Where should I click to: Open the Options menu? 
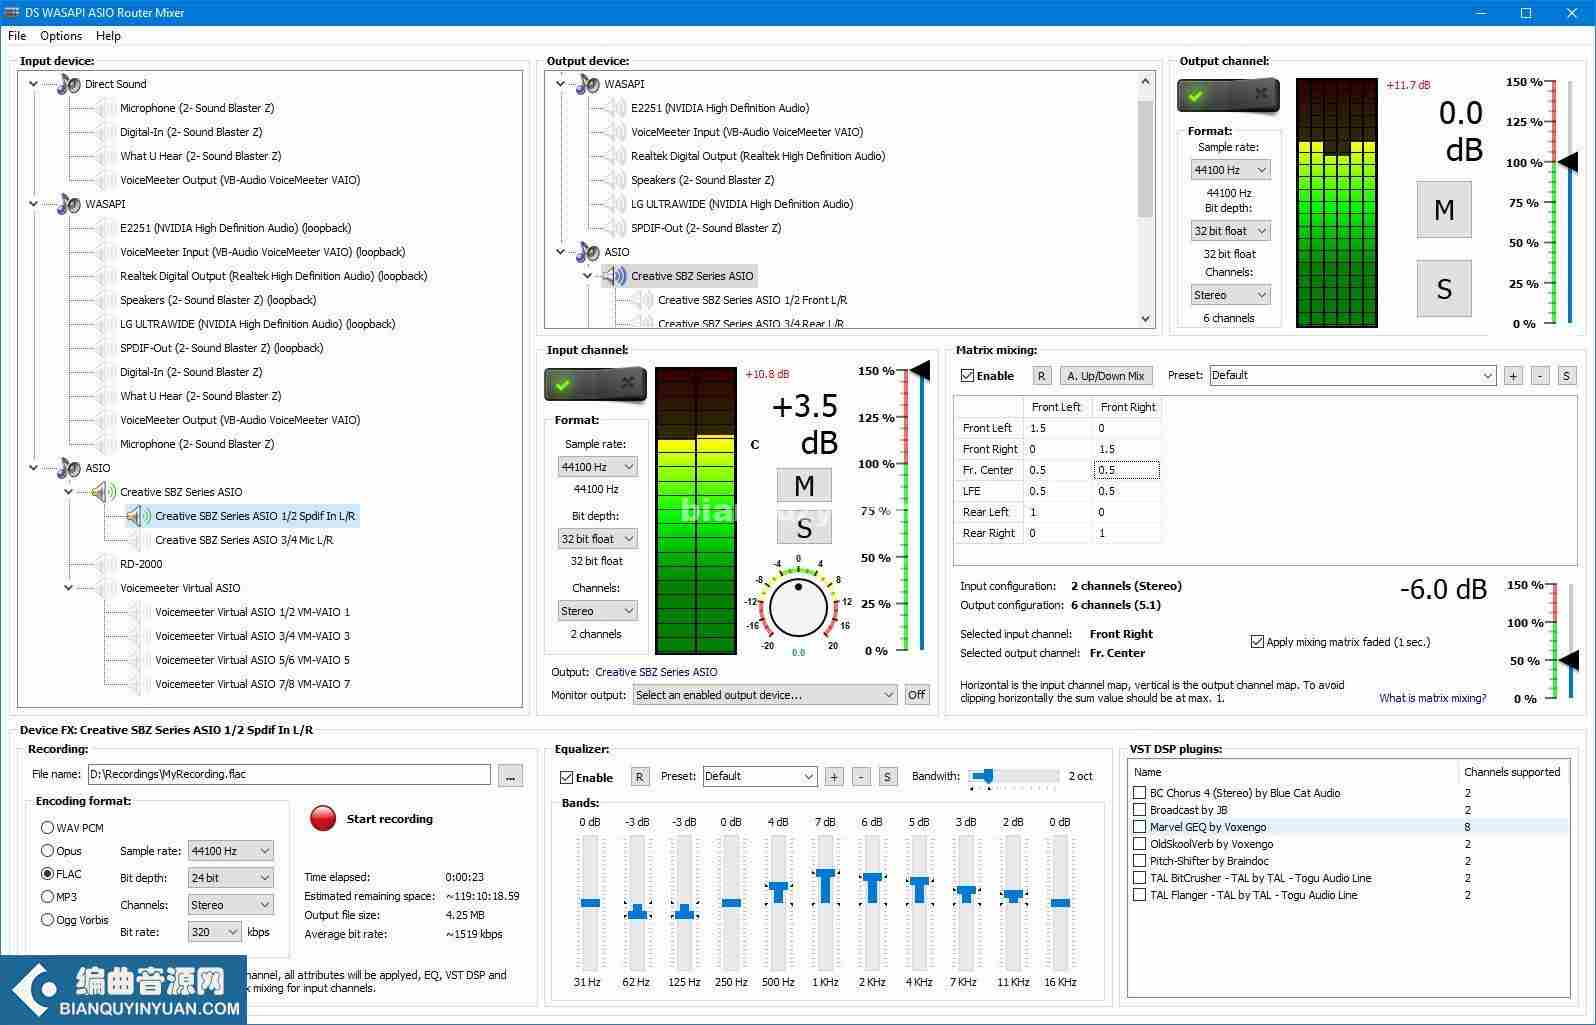pos(61,36)
